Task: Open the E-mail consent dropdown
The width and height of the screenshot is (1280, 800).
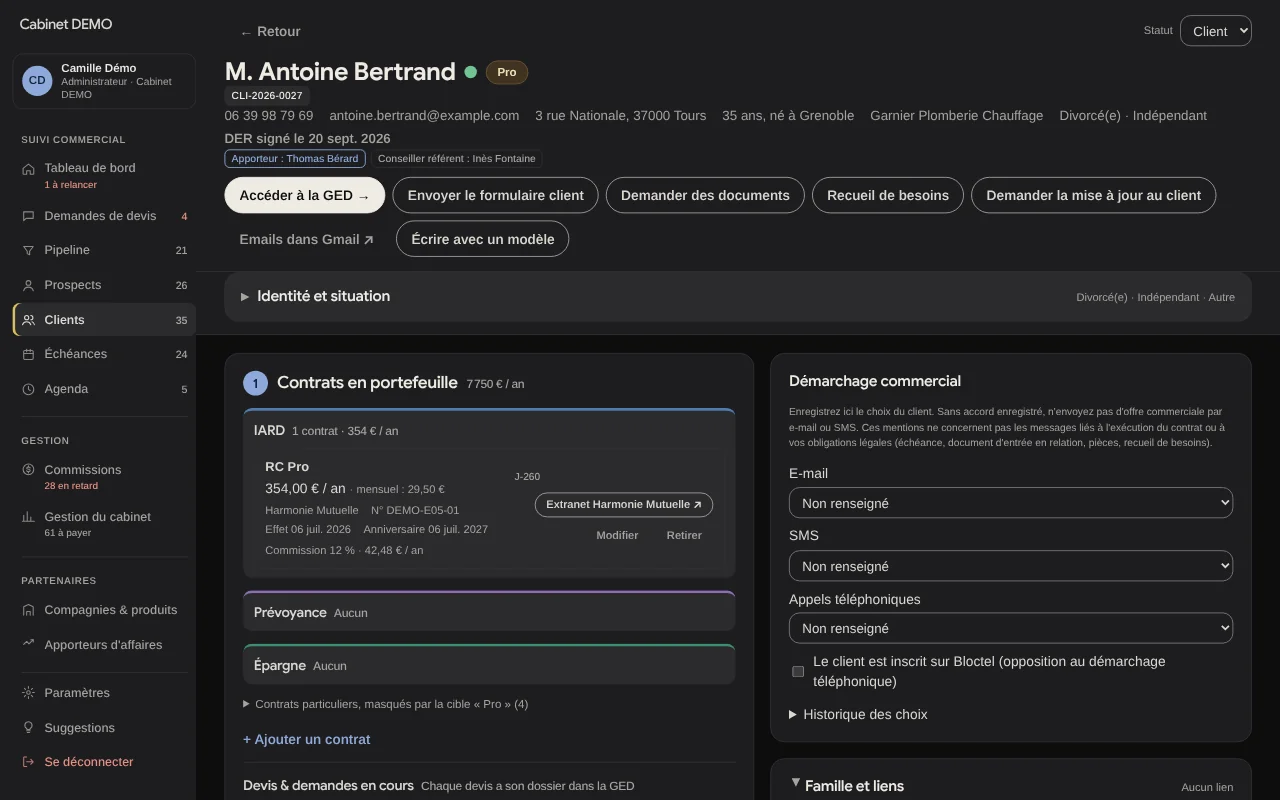Action: coord(1011,503)
